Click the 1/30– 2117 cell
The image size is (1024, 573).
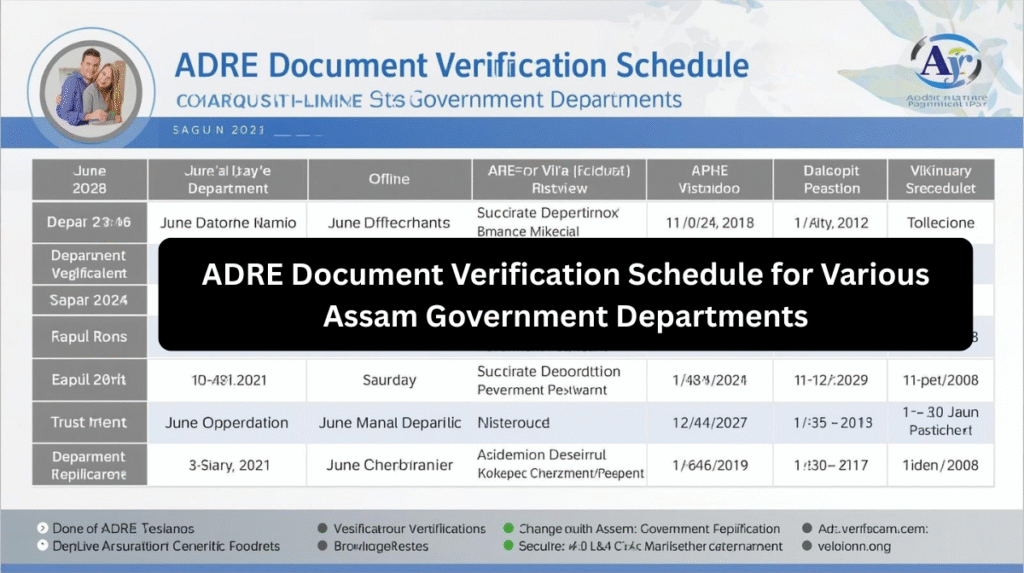(x=831, y=465)
